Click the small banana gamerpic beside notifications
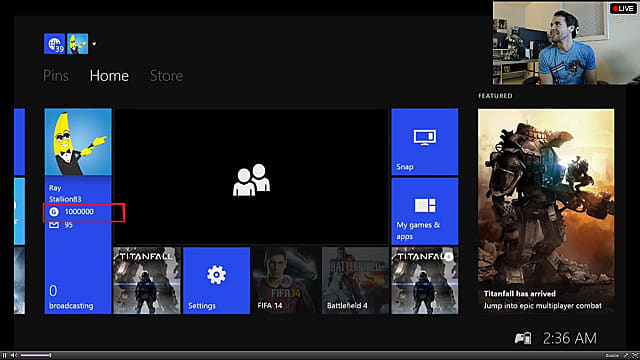The height and width of the screenshot is (360, 640). 78,44
